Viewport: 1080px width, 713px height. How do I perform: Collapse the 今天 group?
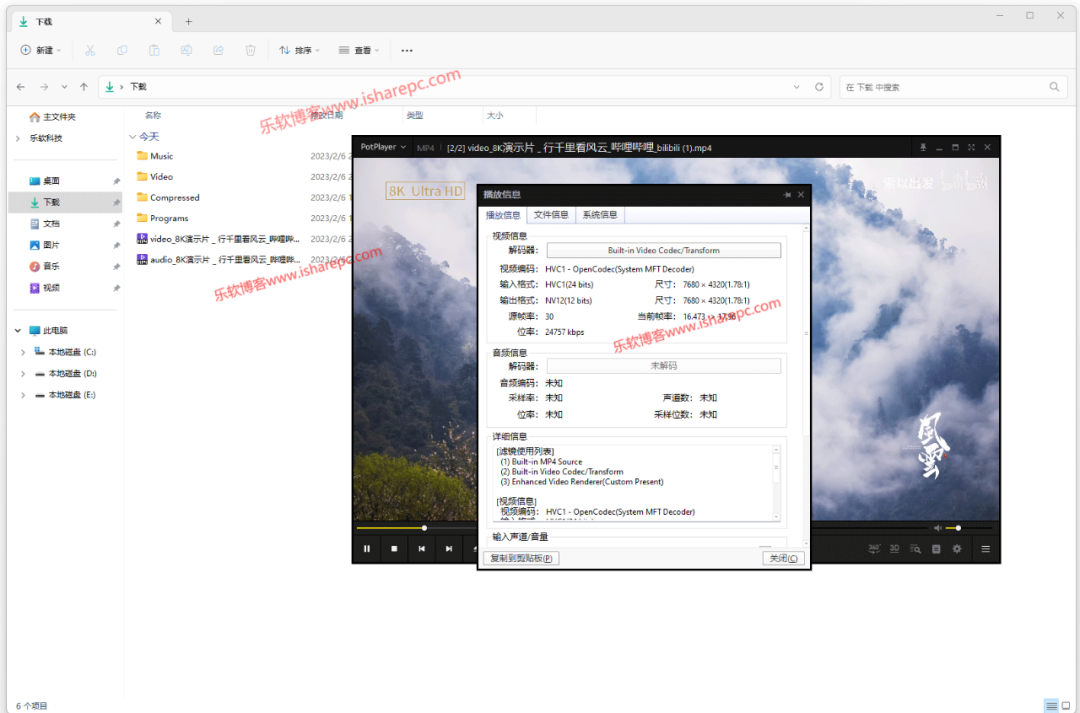point(132,136)
